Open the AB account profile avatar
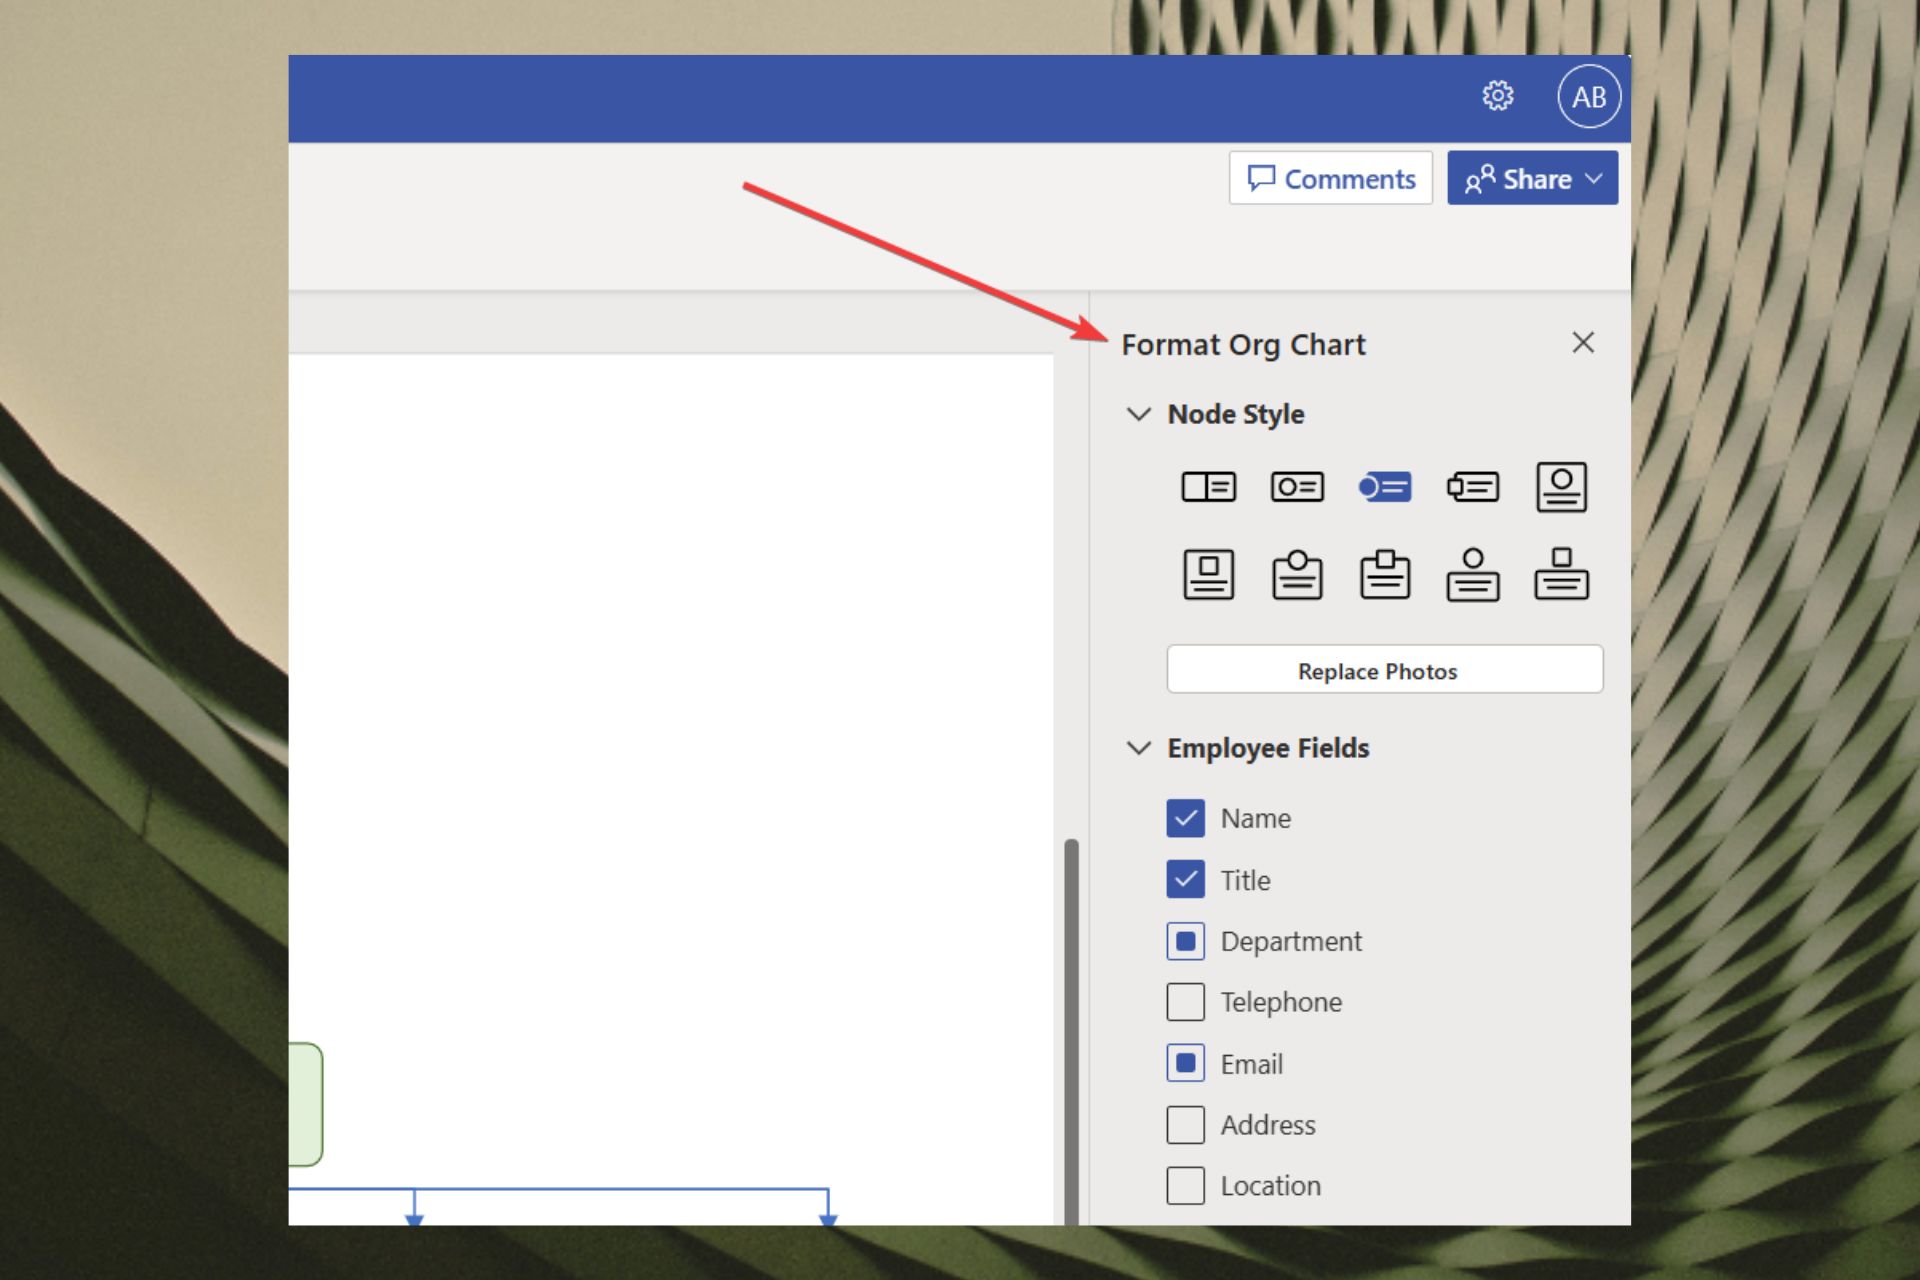The image size is (1920, 1280). pos(1588,97)
